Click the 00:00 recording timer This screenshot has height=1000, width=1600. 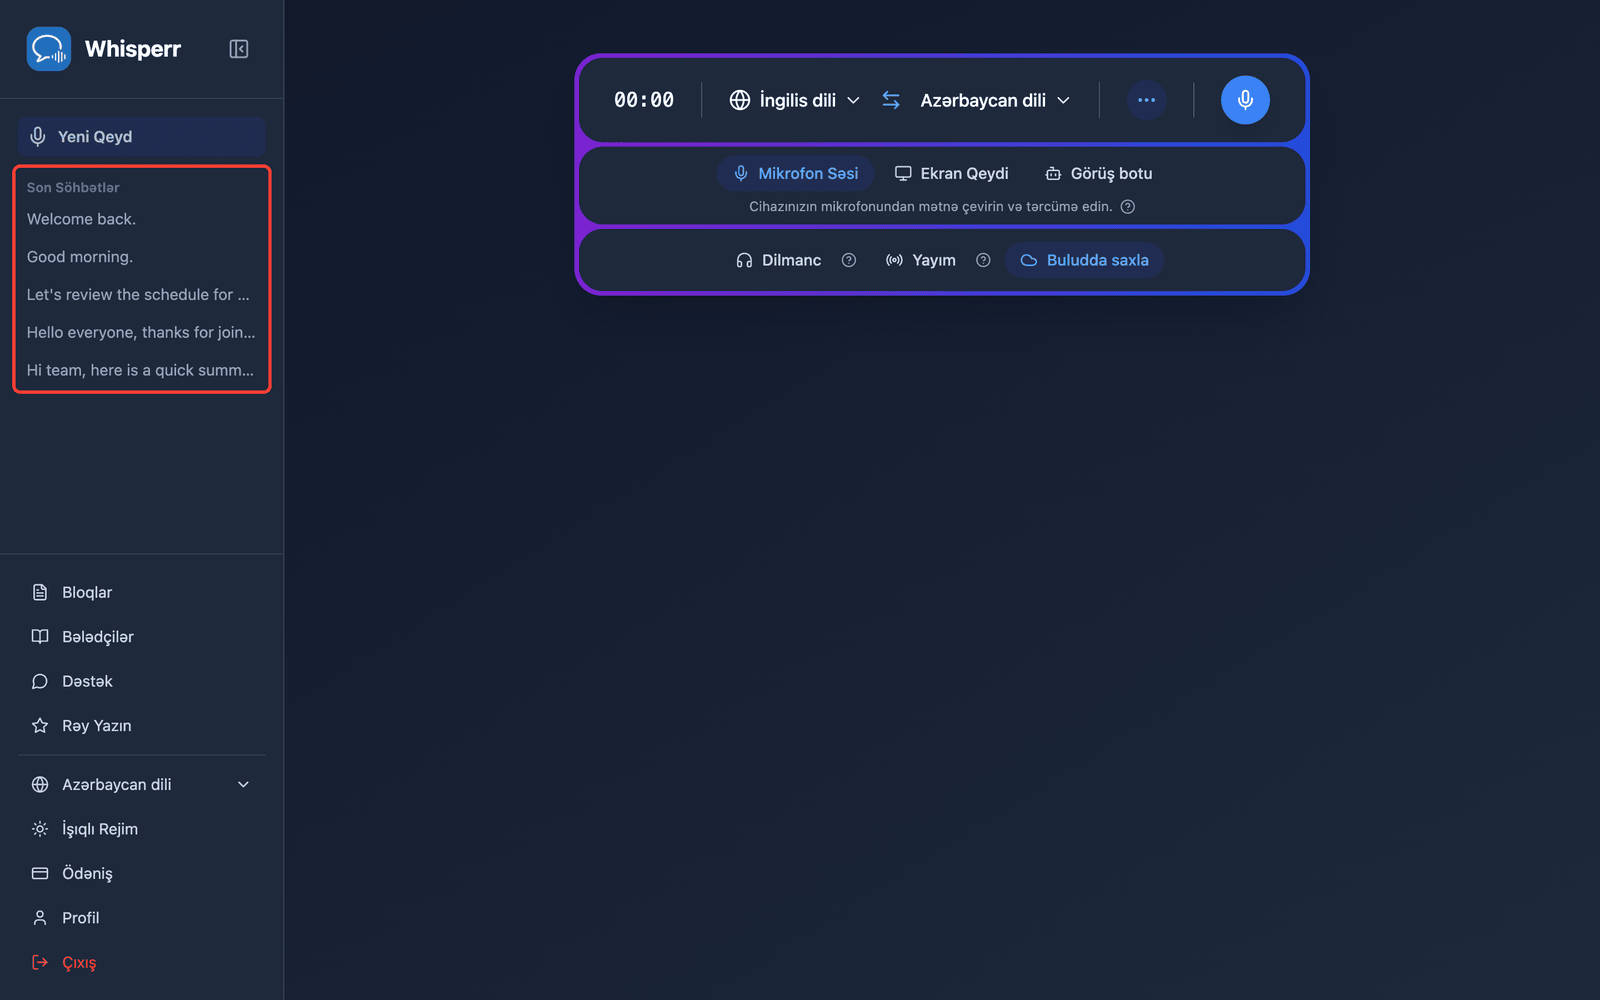pos(644,100)
